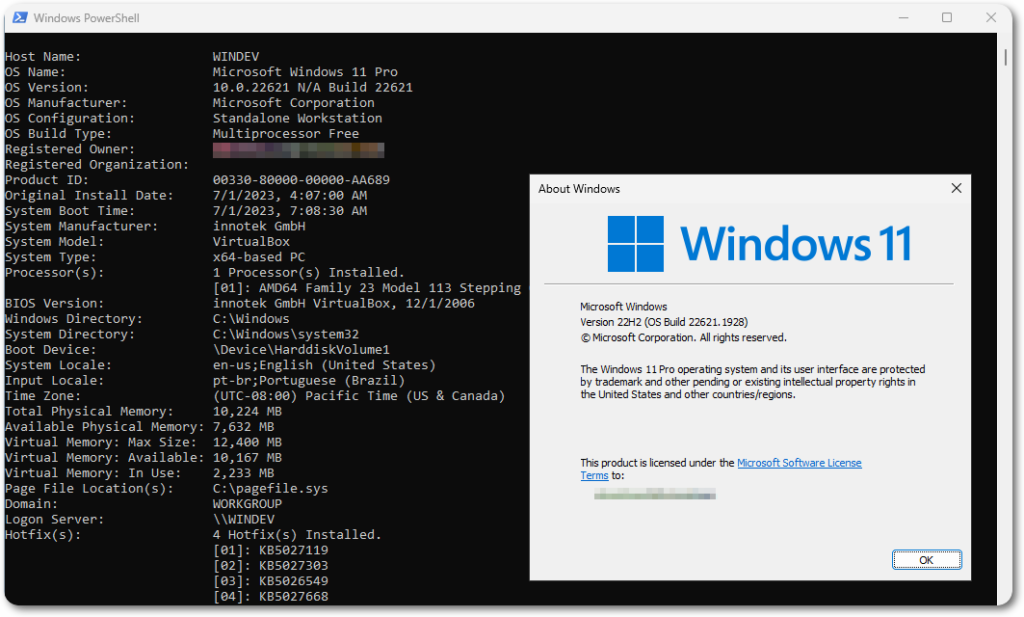This screenshot has width=1024, height=617.
Task: Click the C:\pagefile.sys path text
Action: [x=270, y=488]
